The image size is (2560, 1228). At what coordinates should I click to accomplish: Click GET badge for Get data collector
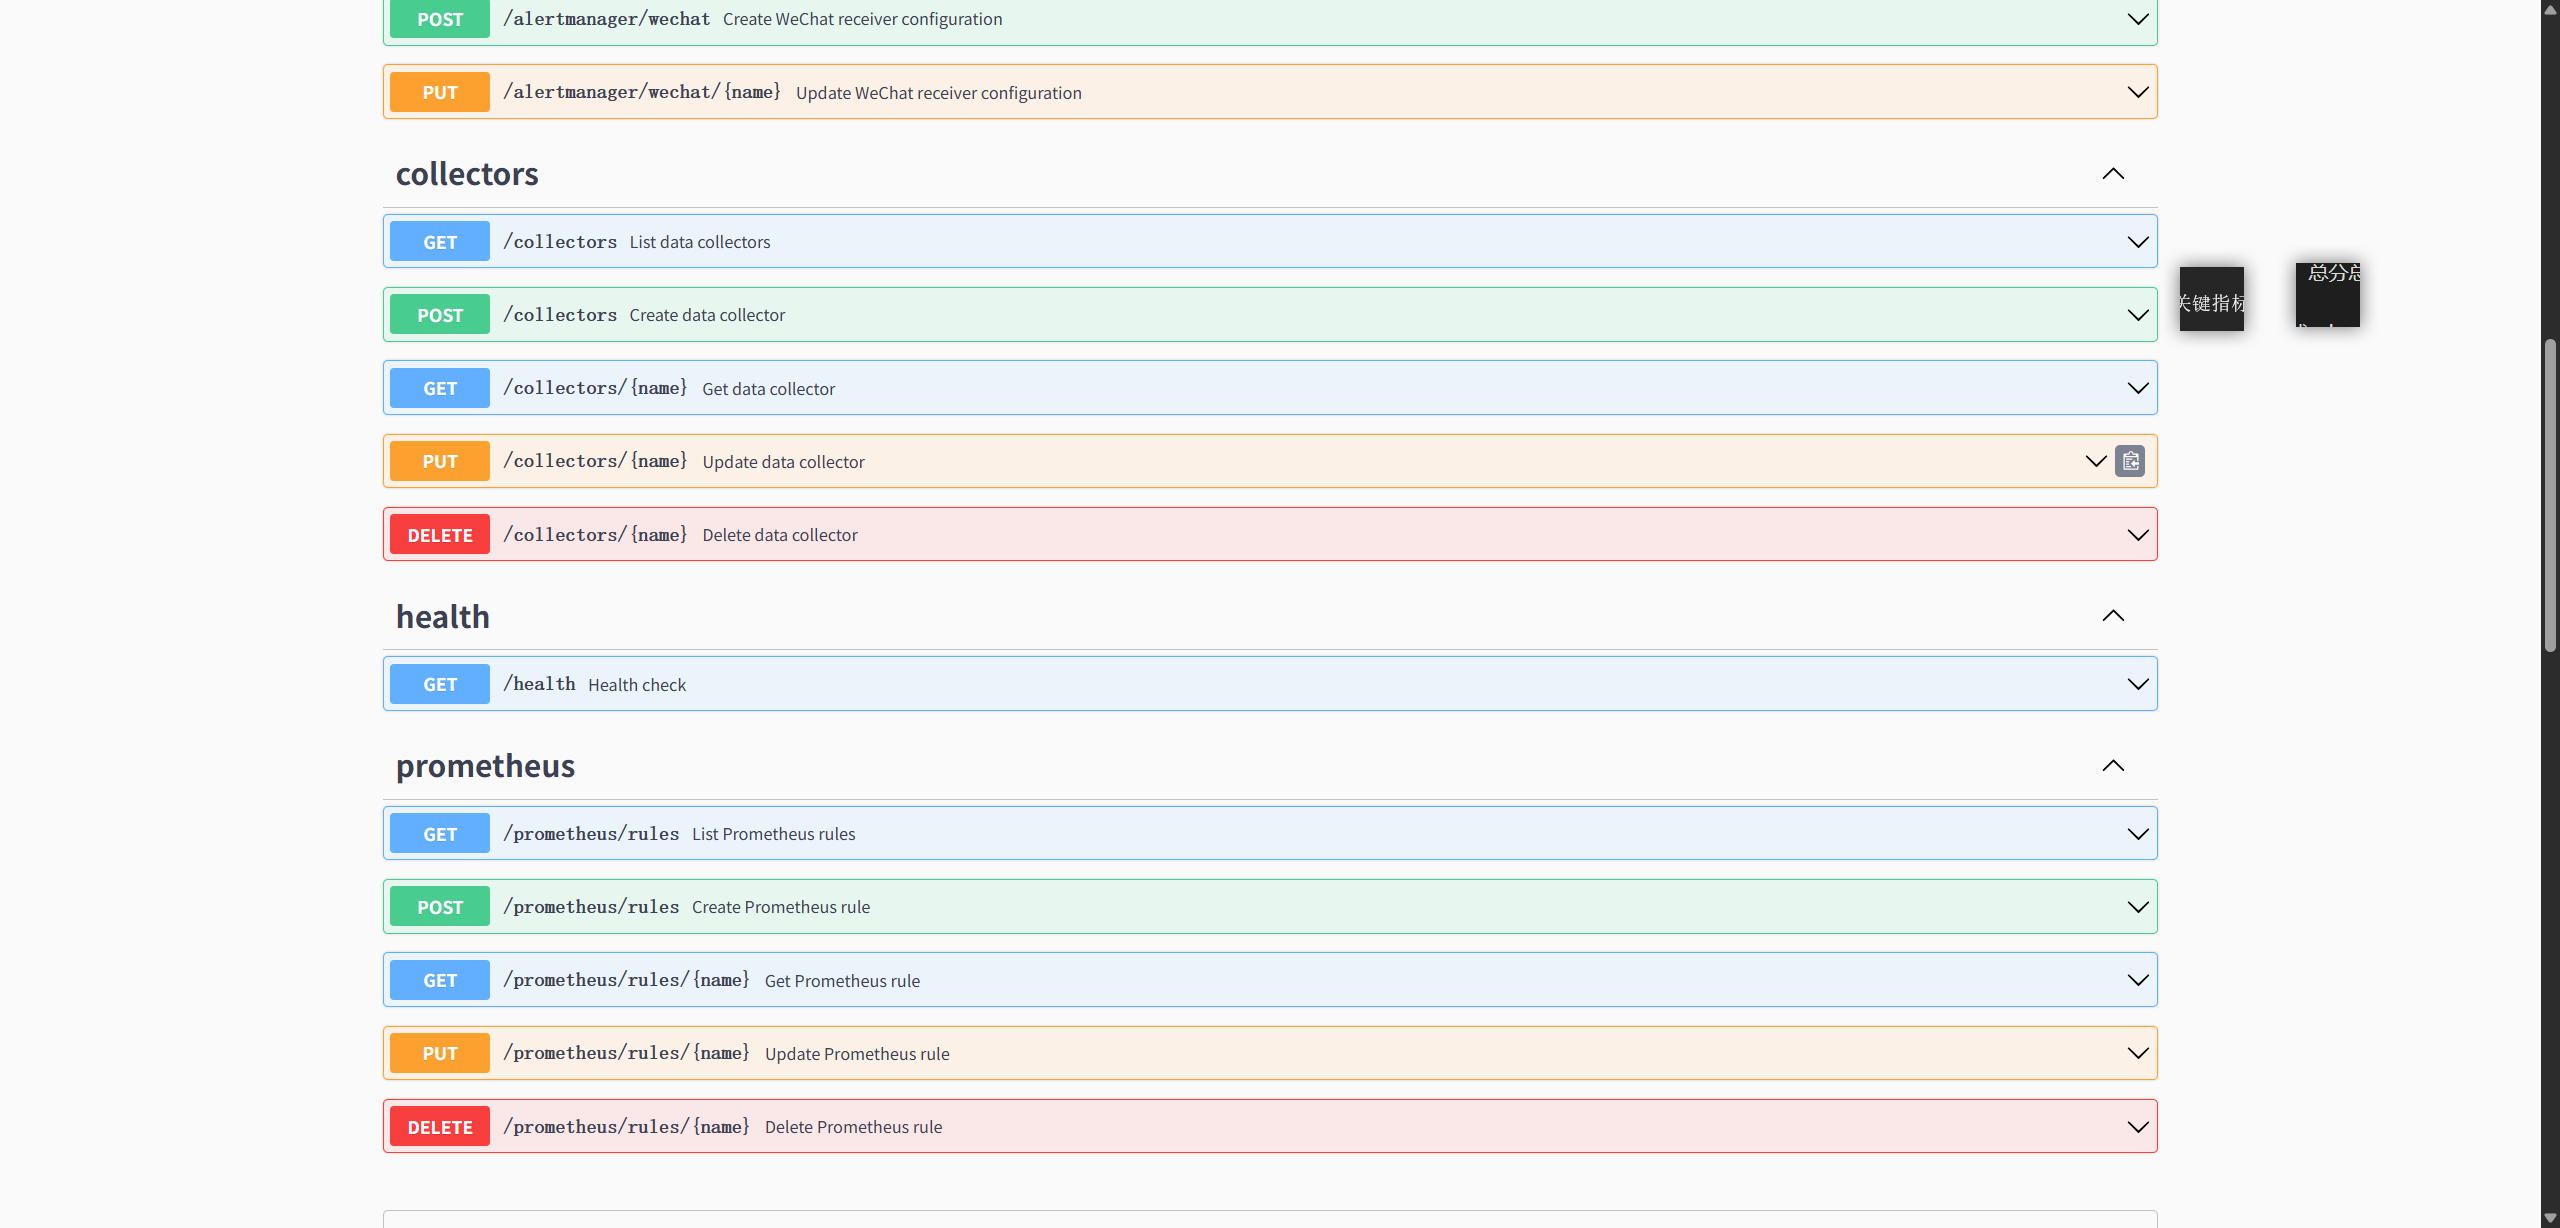[x=440, y=388]
